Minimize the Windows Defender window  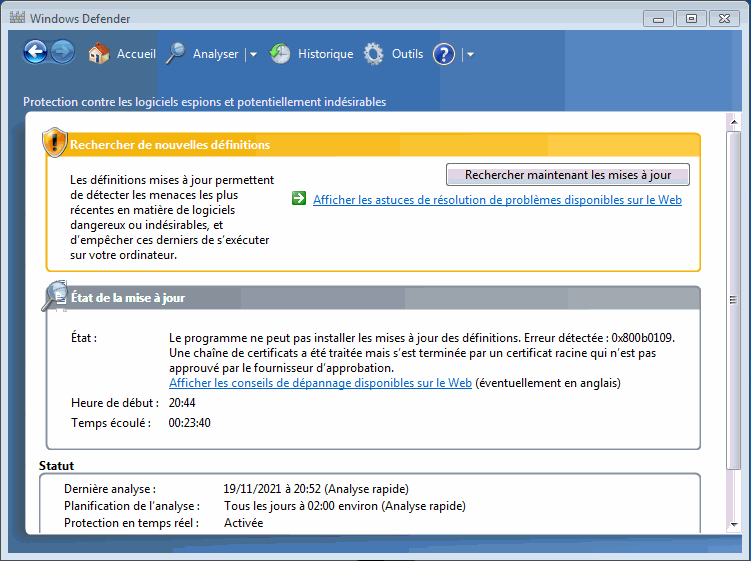[x=658, y=19]
